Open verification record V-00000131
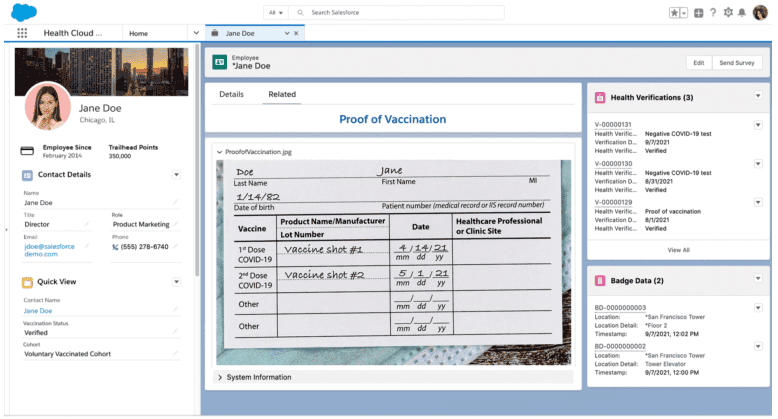778x419 pixels. [613, 125]
